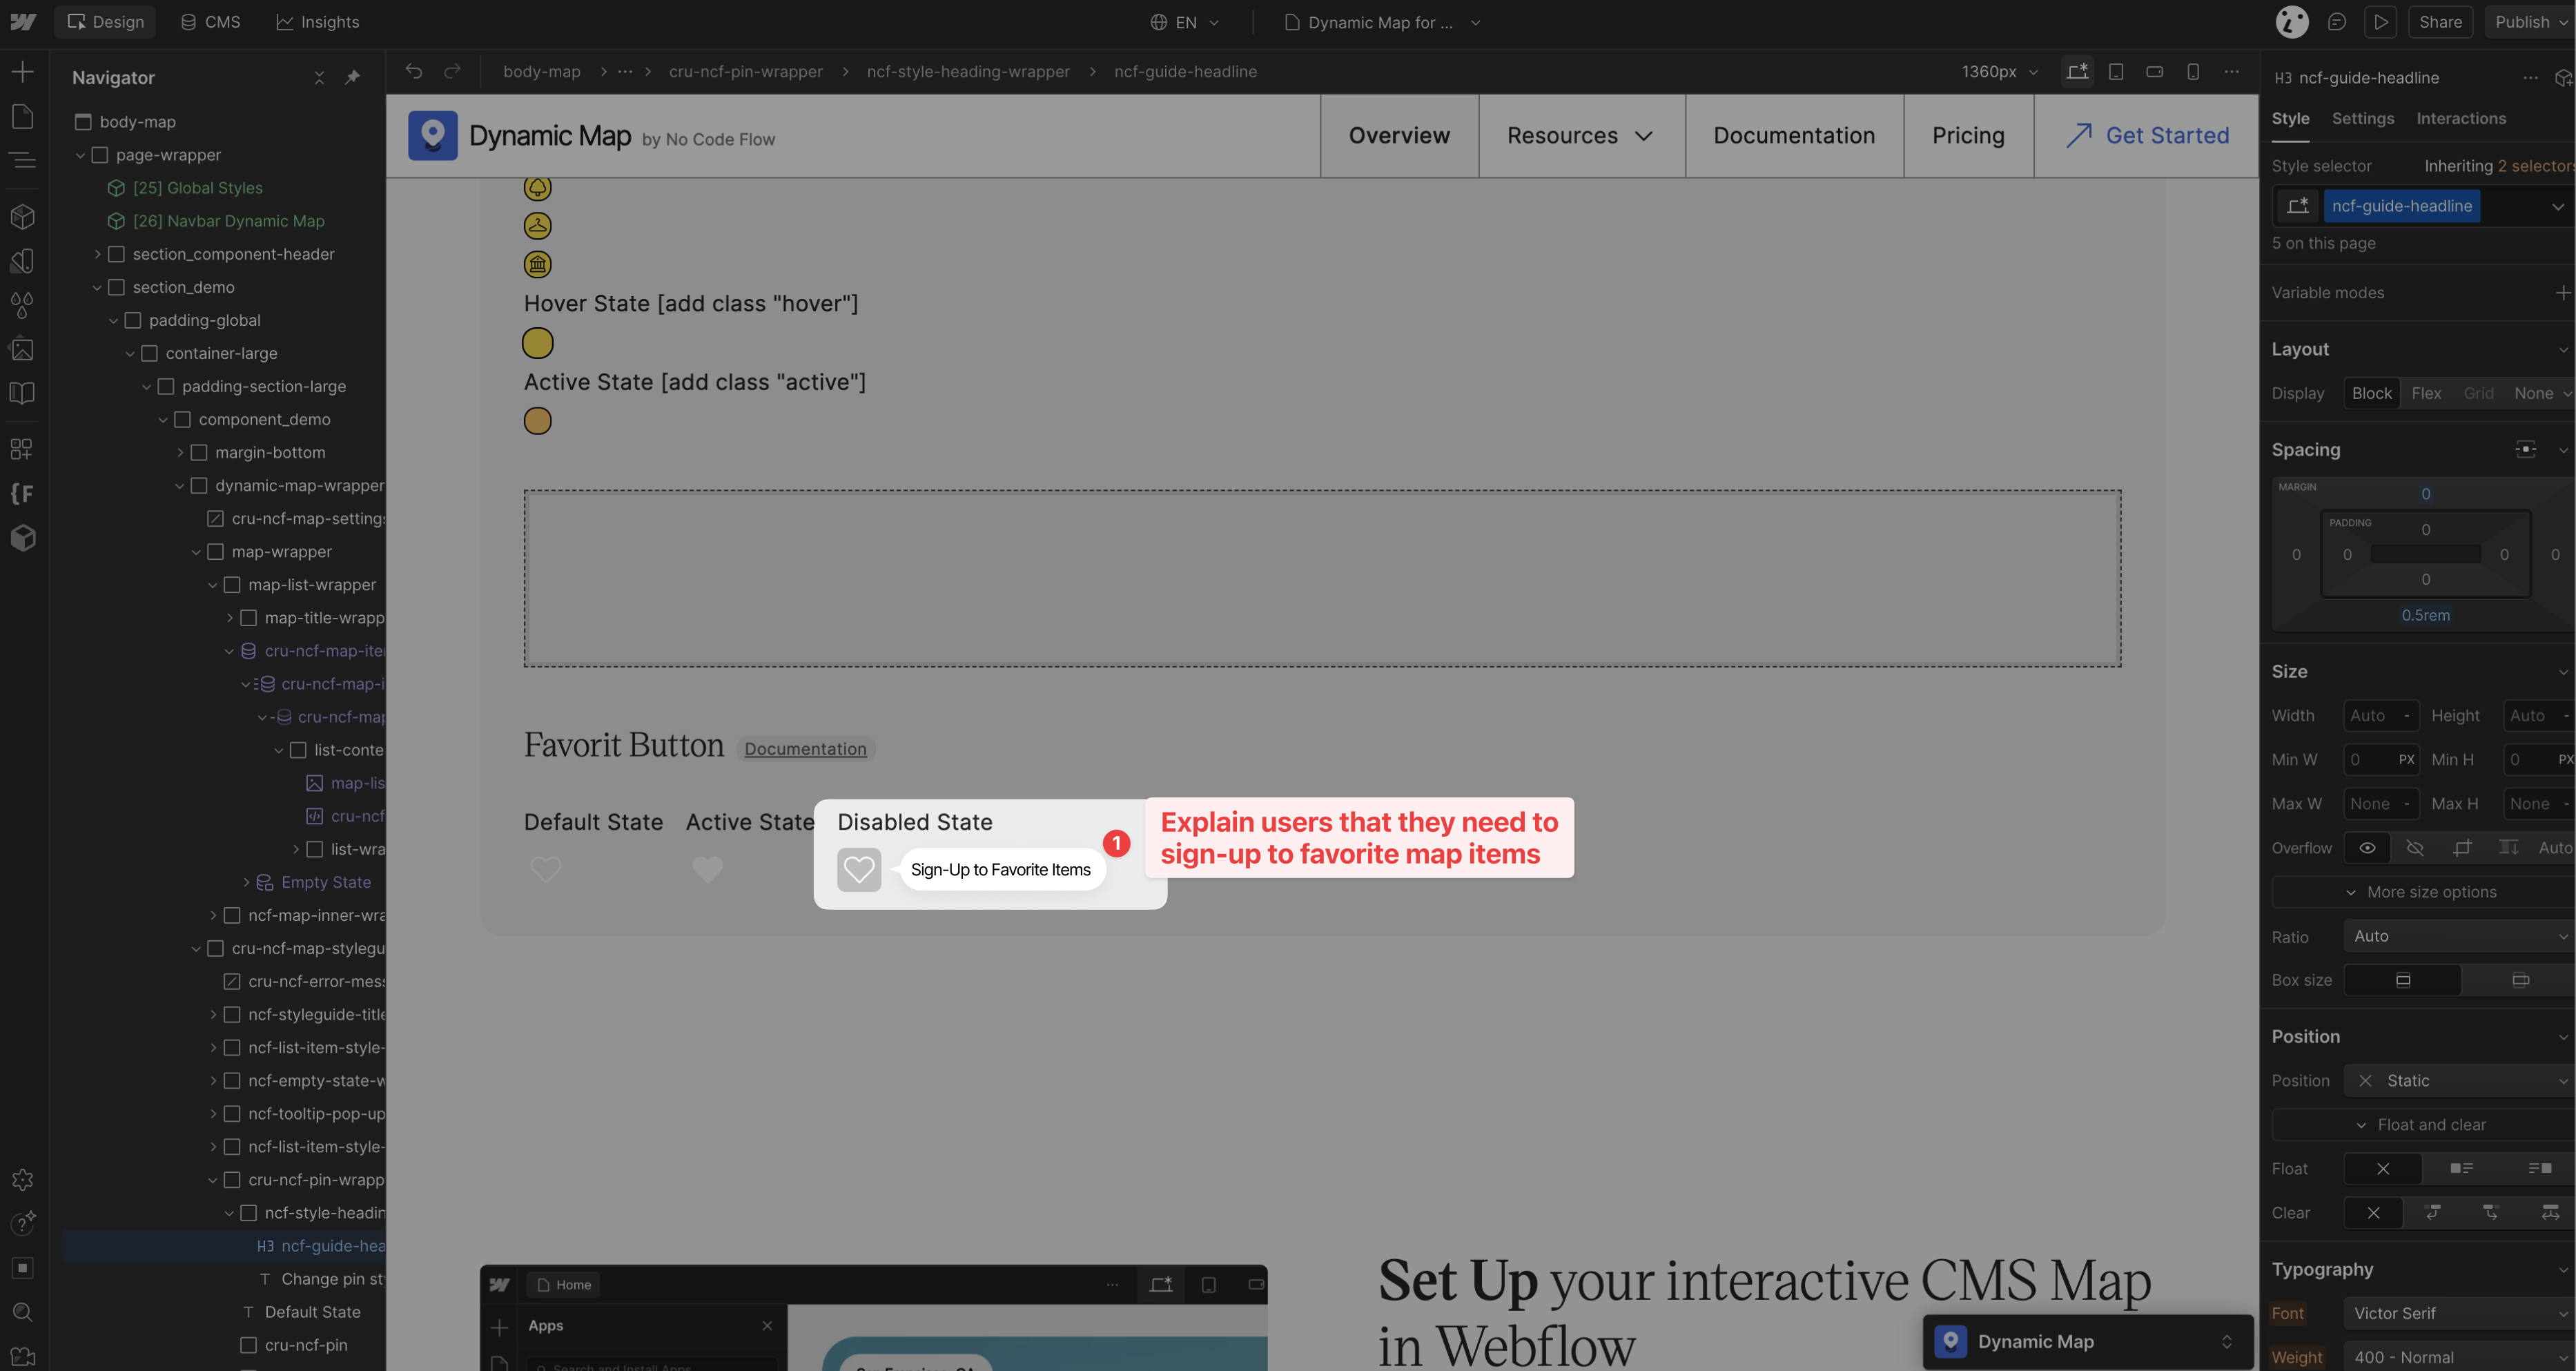Set display to Block
Screen dimensions: 2576x1371
coord(2372,393)
